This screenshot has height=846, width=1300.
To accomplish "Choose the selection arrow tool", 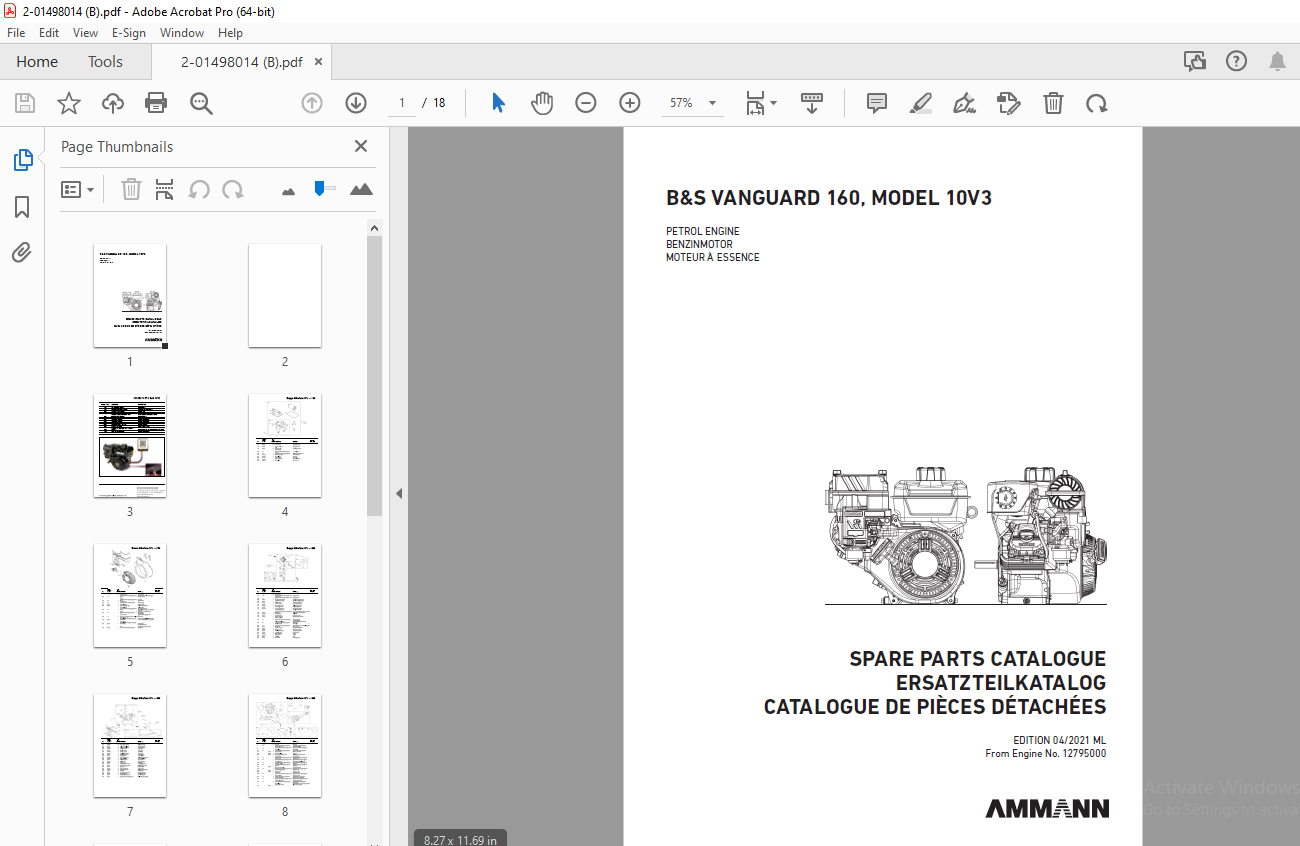I will click(x=498, y=103).
